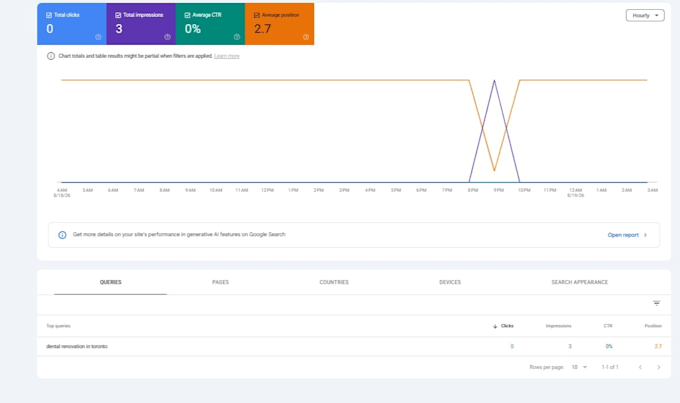Click clicks value 0 in query row

click(512, 347)
